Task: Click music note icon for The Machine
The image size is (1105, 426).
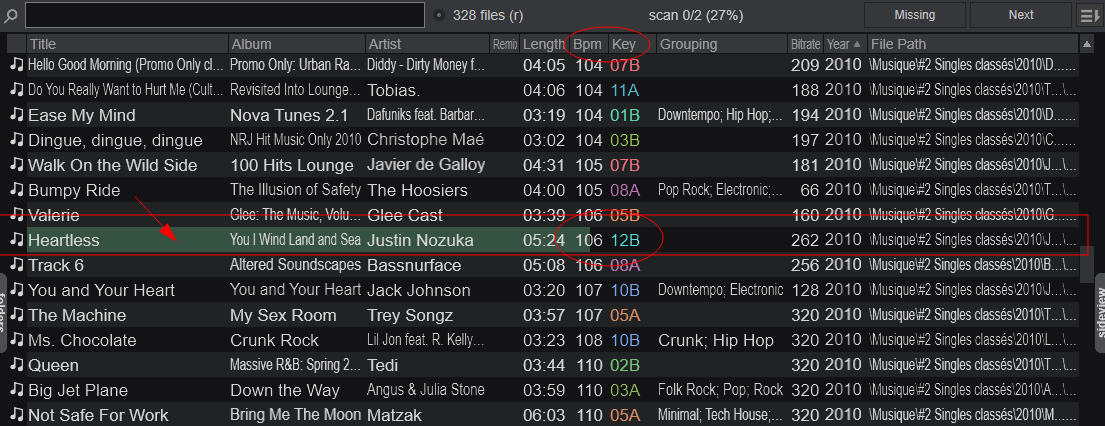Action: click(x=17, y=315)
